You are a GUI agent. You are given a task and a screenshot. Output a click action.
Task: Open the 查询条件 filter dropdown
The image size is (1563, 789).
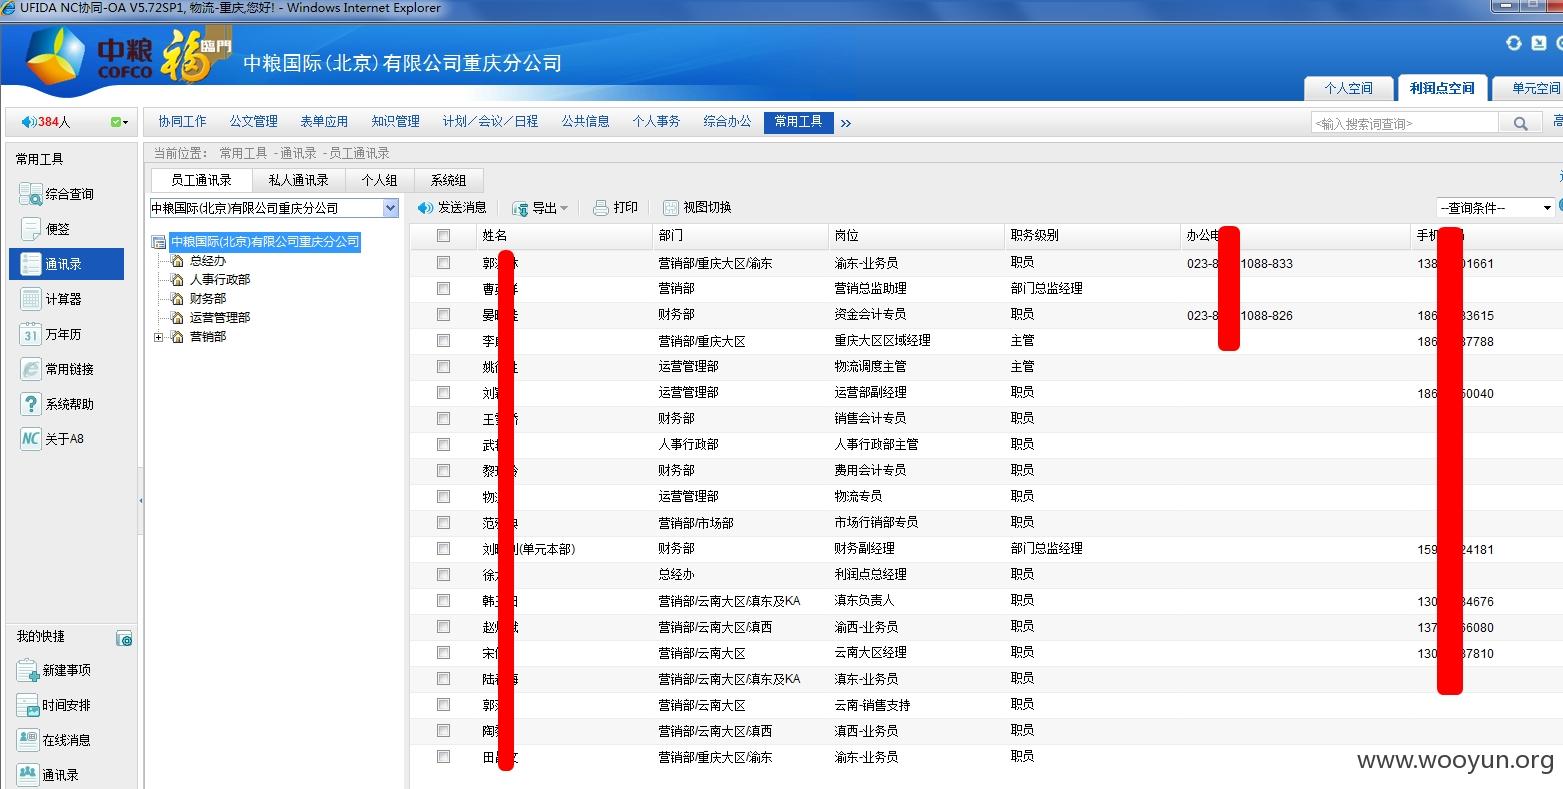click(1496, 208)
